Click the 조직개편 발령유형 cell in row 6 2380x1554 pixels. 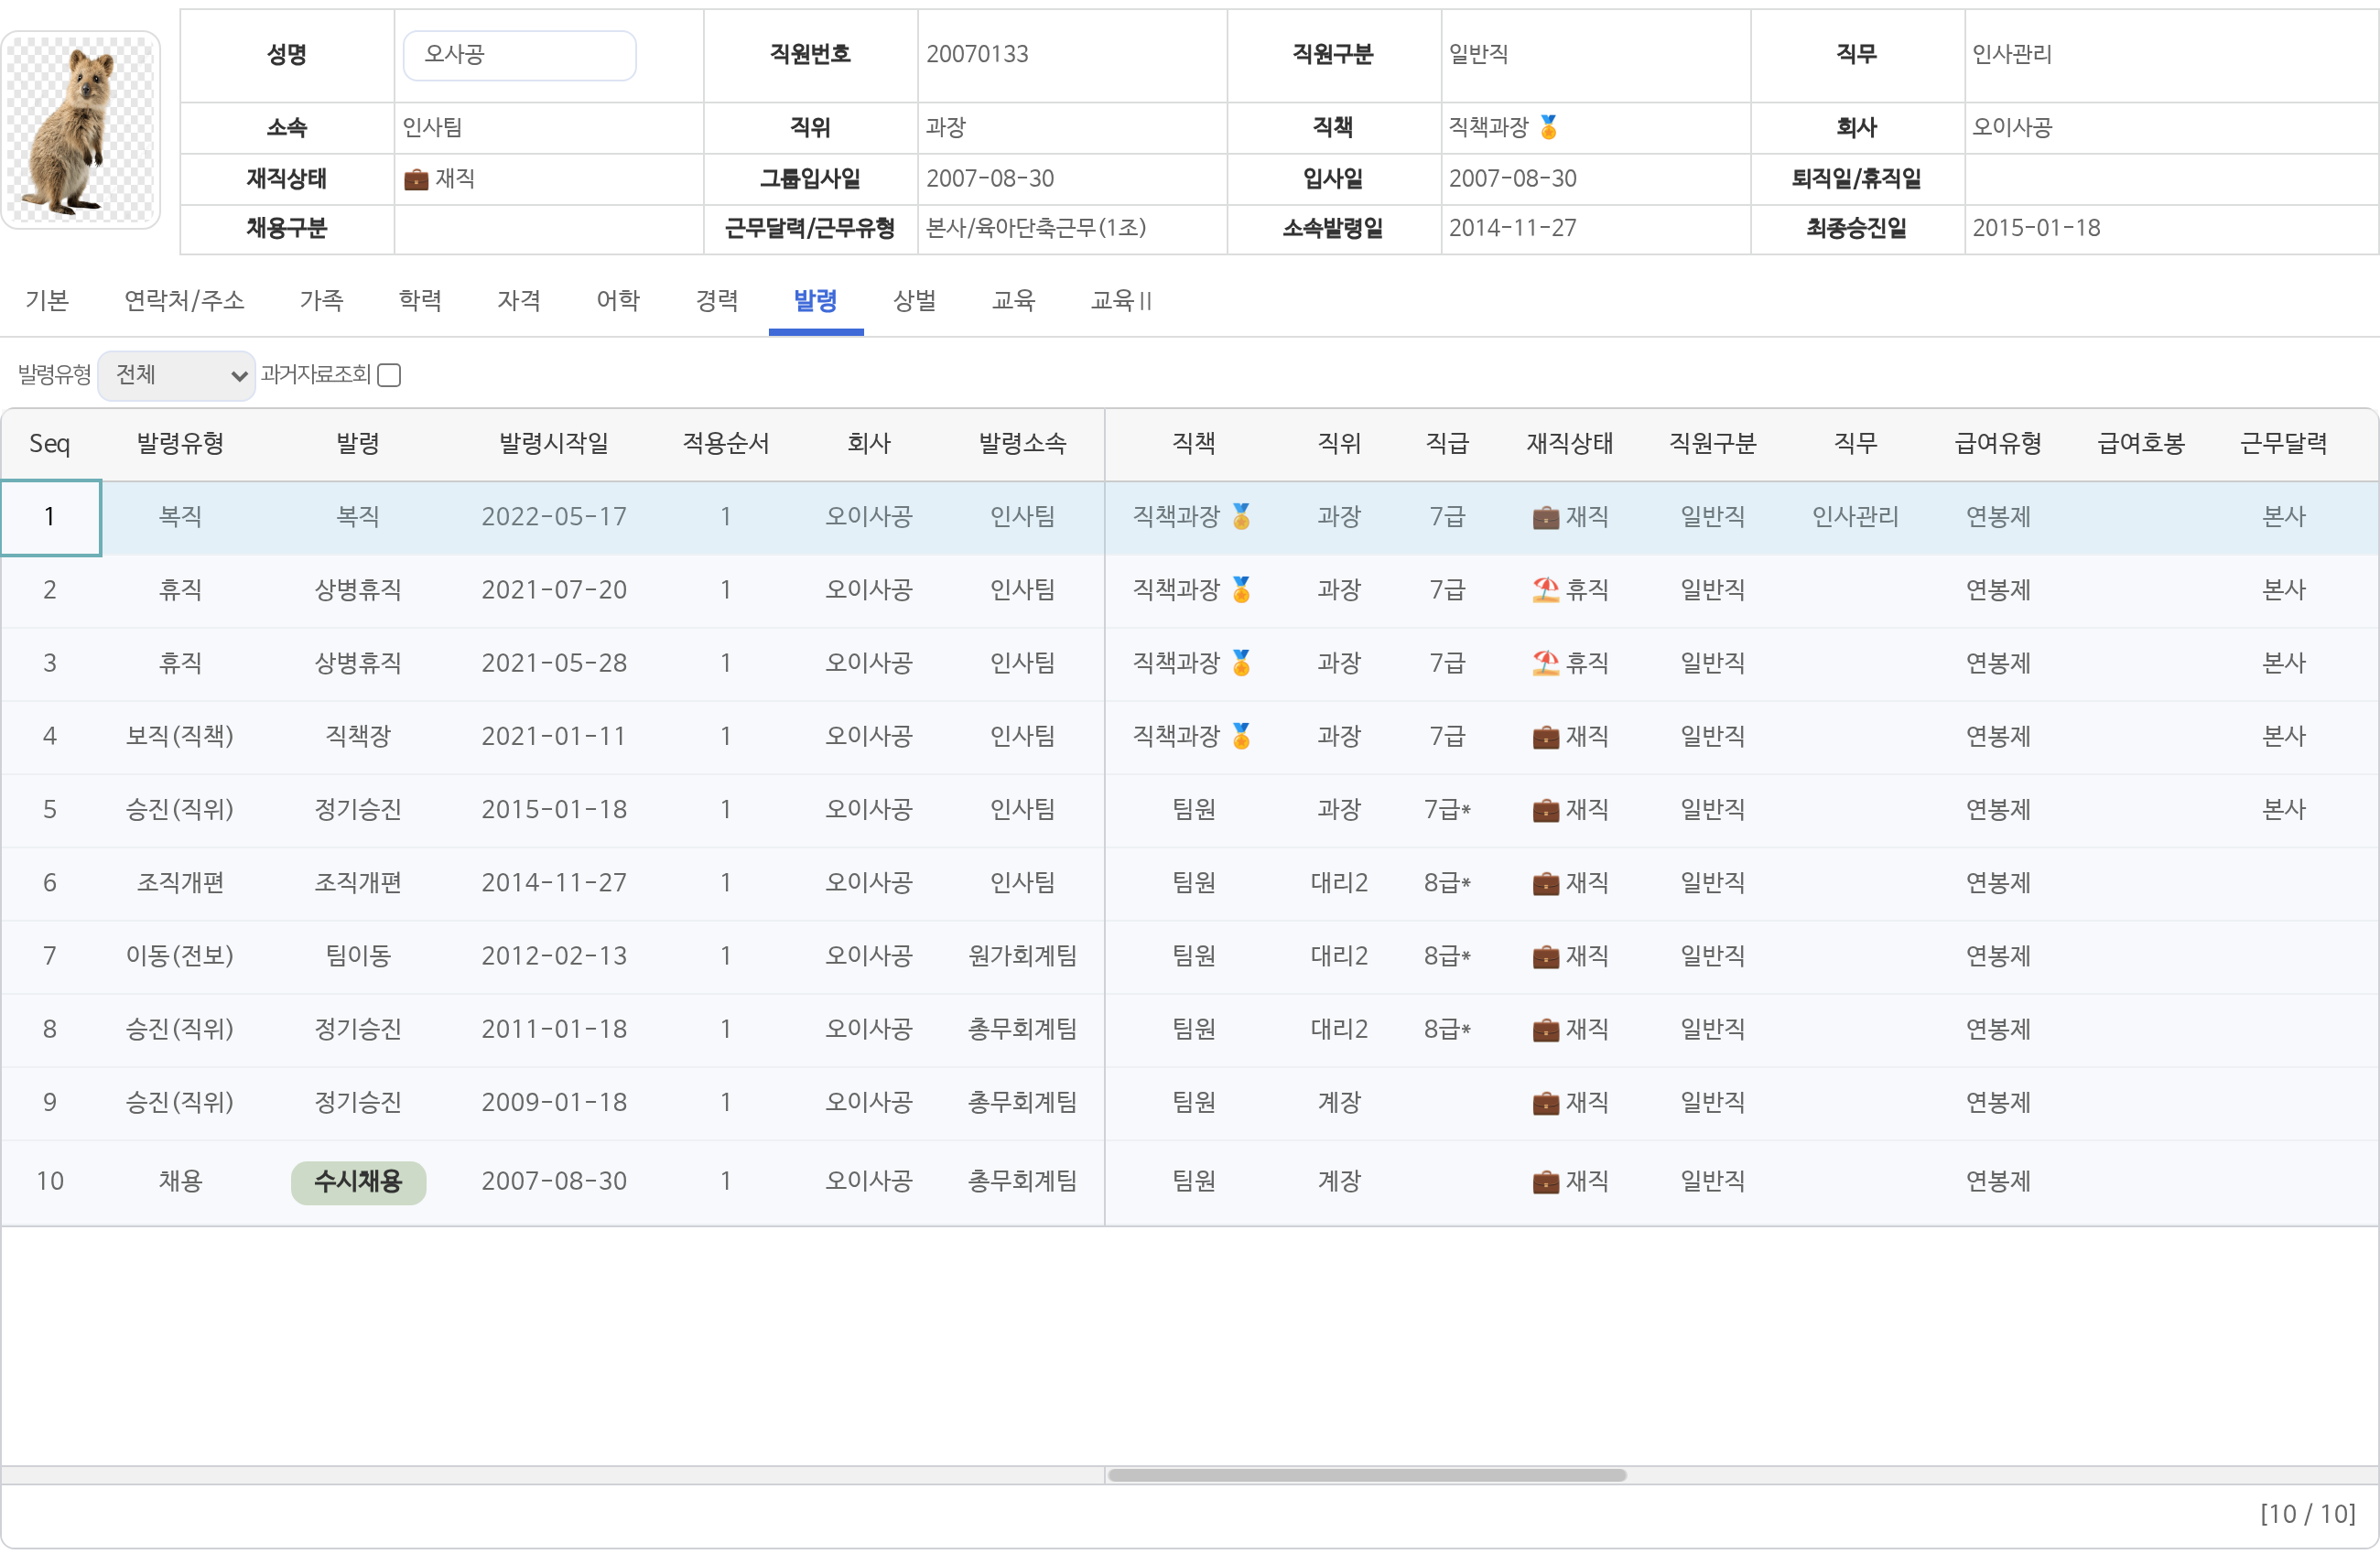[180, 883]
